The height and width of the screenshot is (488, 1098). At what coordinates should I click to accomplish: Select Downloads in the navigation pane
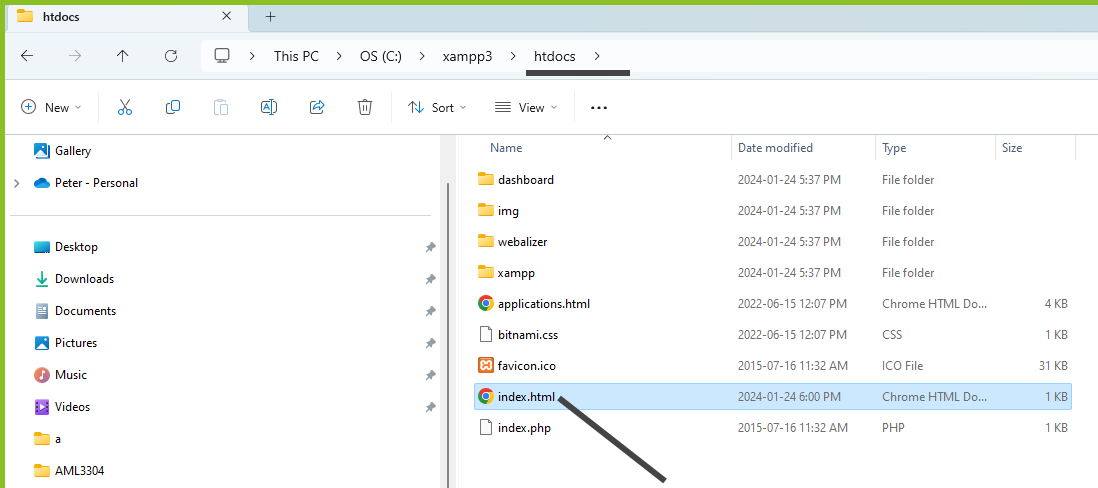(84, 279)
